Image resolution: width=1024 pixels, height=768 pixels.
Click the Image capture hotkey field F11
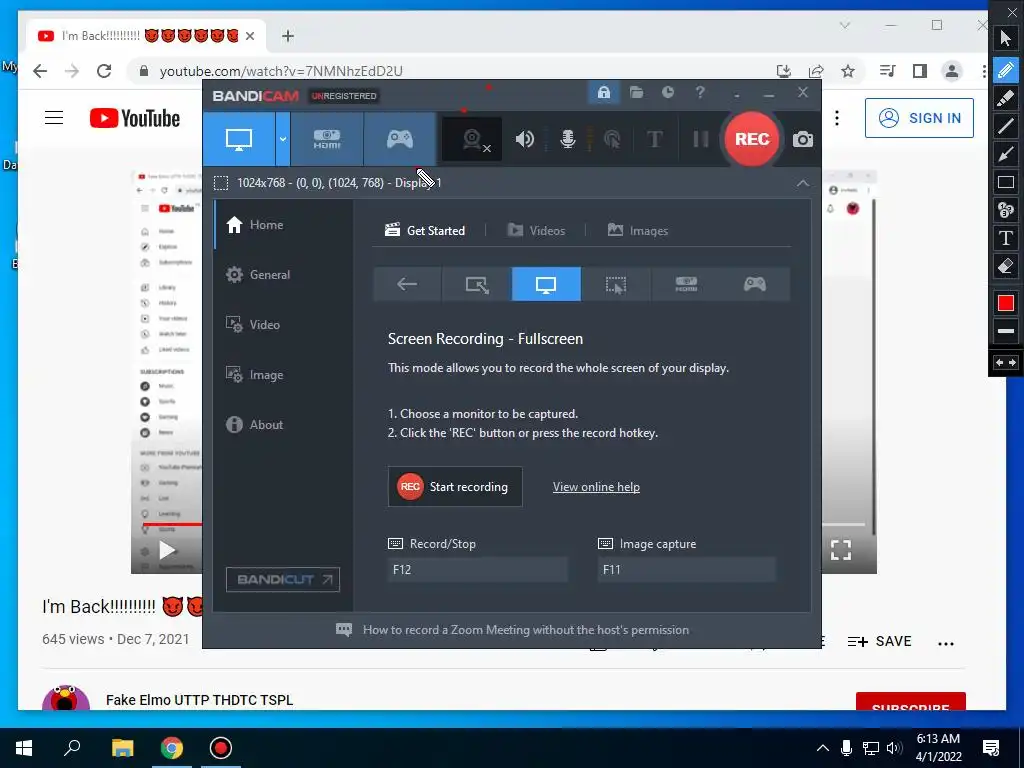(686, 569)
